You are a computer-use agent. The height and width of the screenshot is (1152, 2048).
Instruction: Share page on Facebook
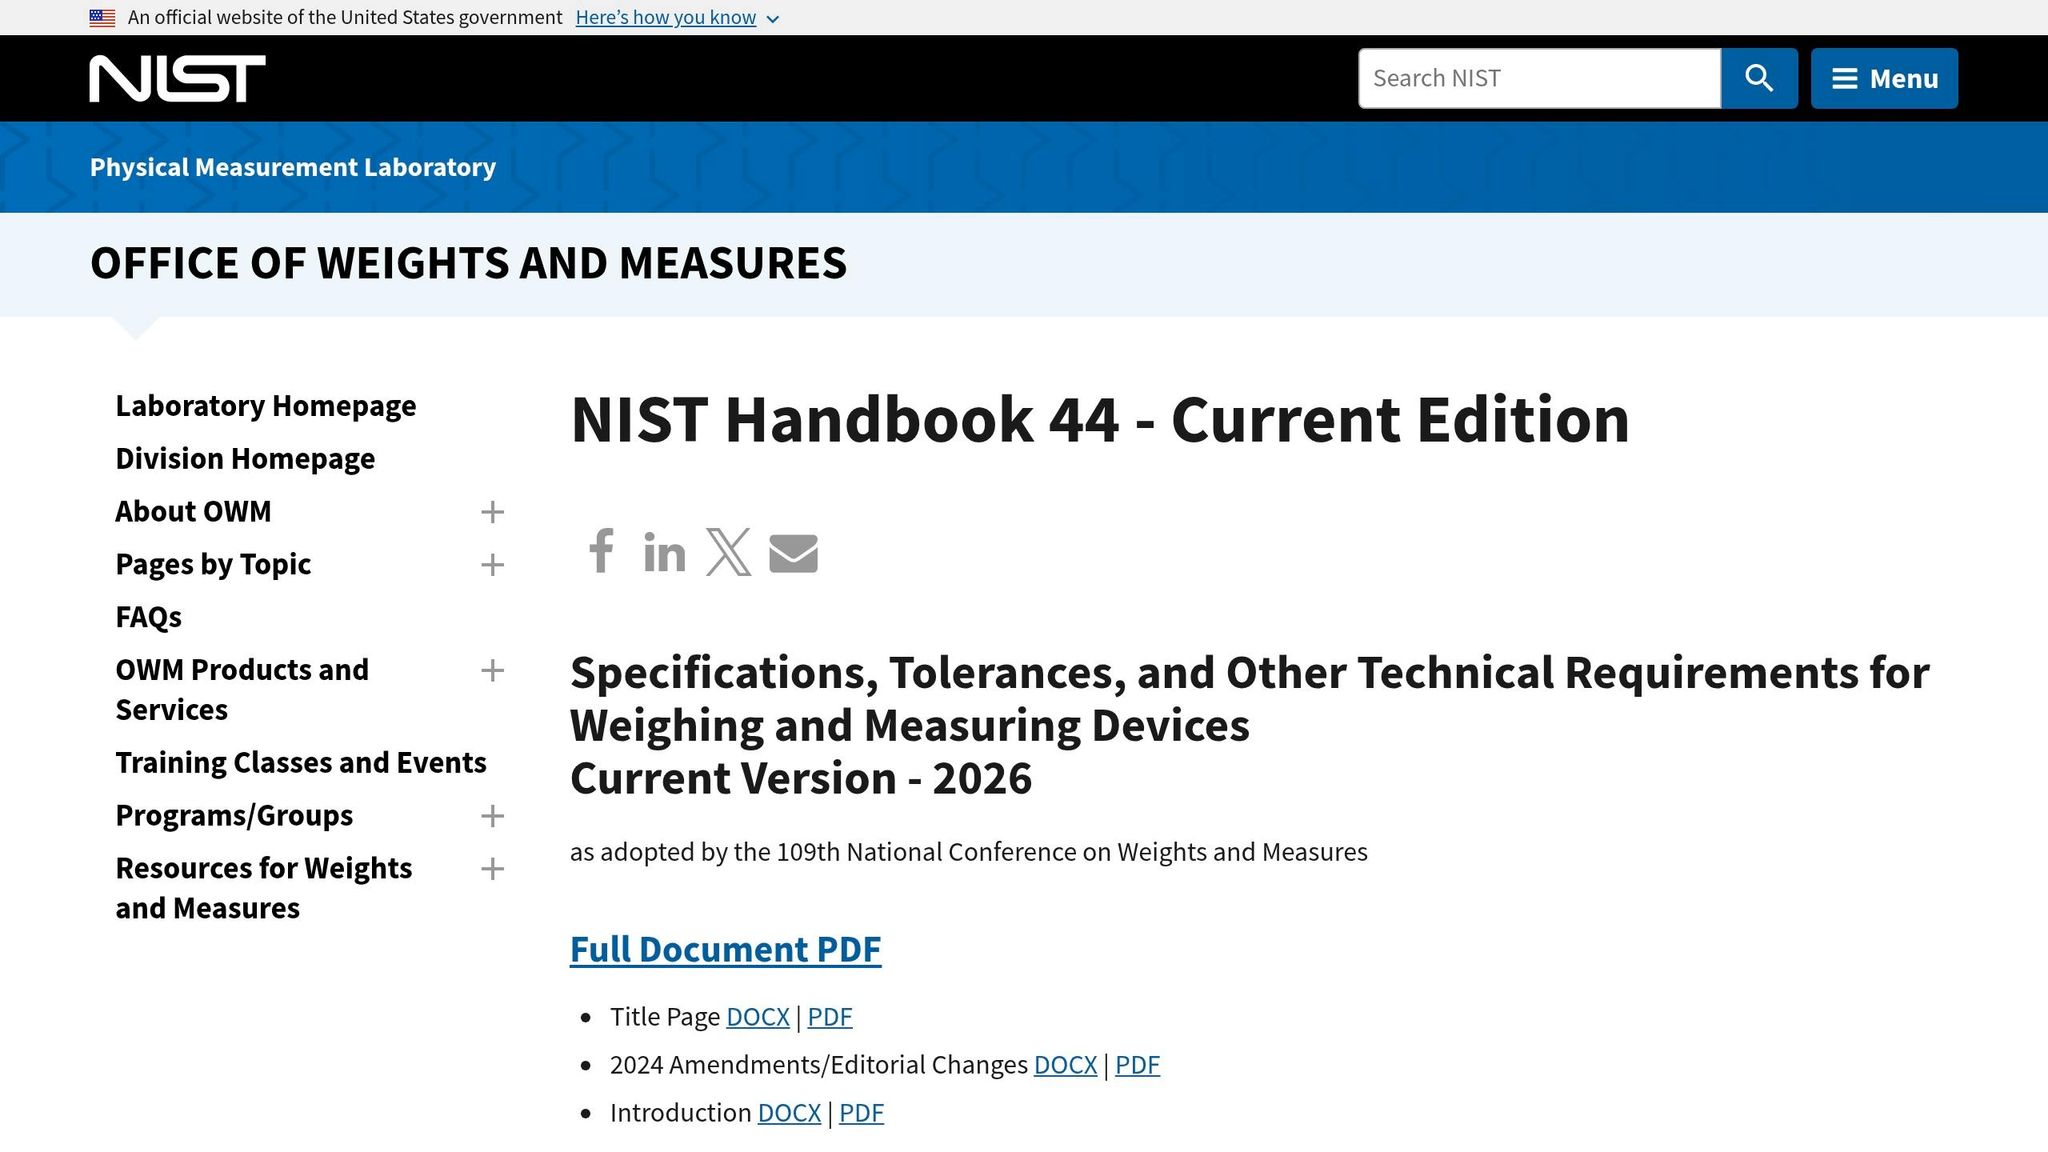(601, 553)
